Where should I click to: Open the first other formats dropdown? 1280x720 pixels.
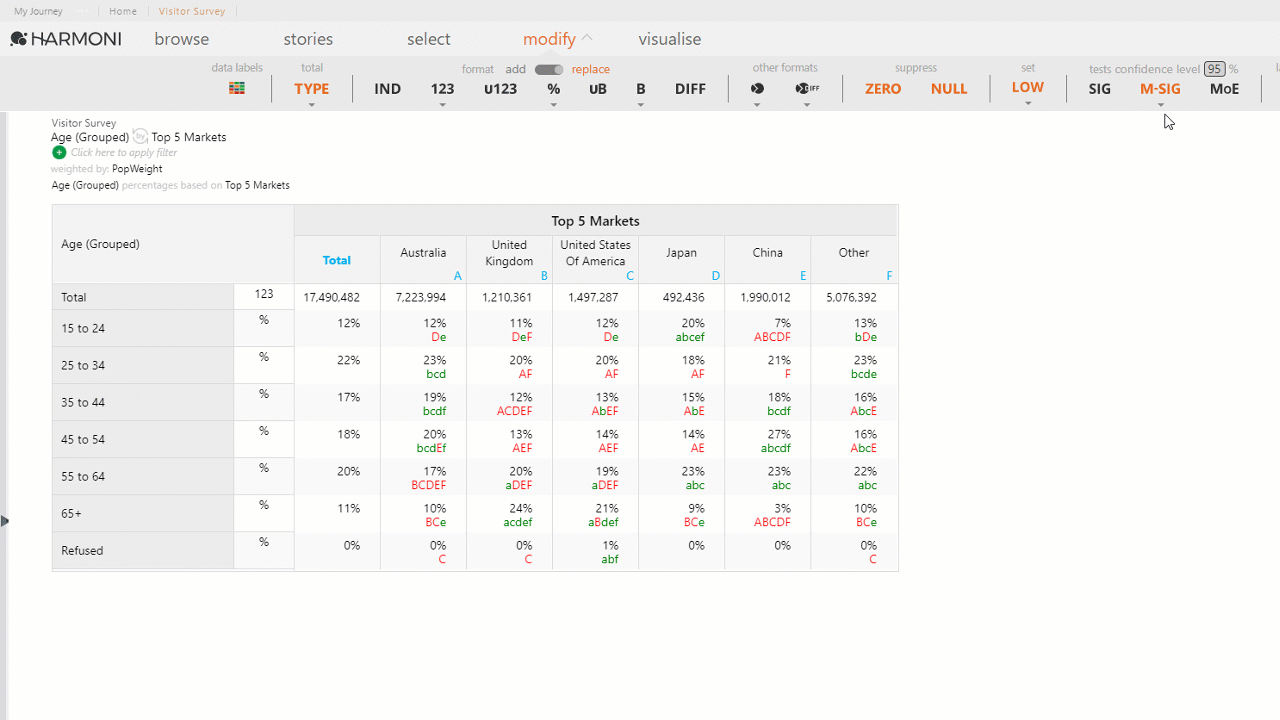click(757, 104)
